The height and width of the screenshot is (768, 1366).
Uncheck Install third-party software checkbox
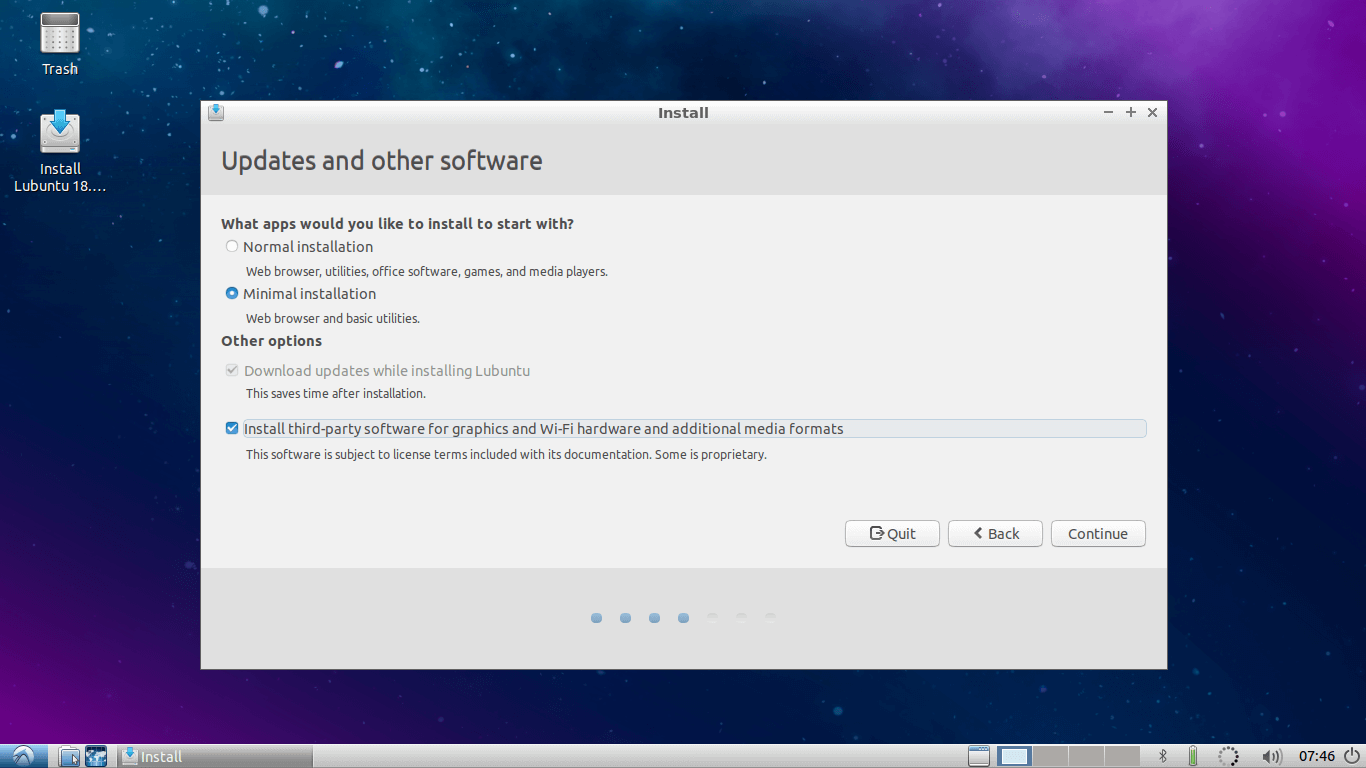pyautogui.click(x=232, y=429)
